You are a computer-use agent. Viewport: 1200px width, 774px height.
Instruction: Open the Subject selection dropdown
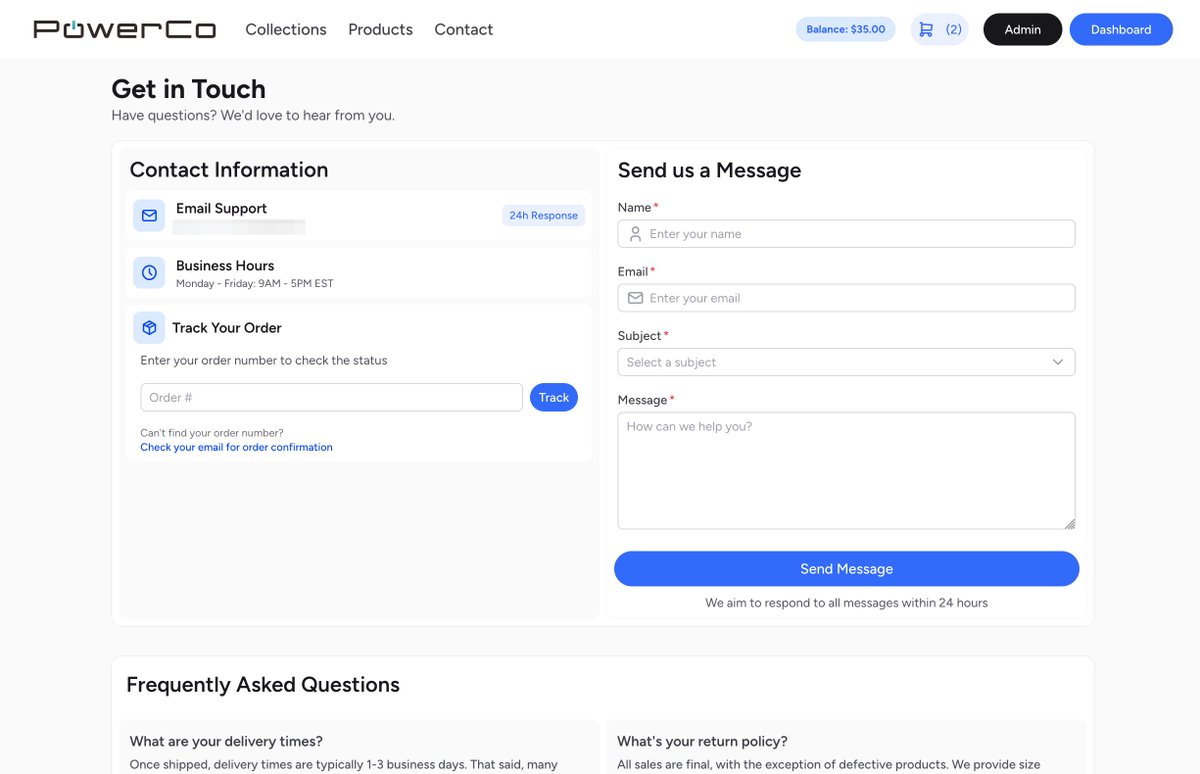tap(846, 362)
